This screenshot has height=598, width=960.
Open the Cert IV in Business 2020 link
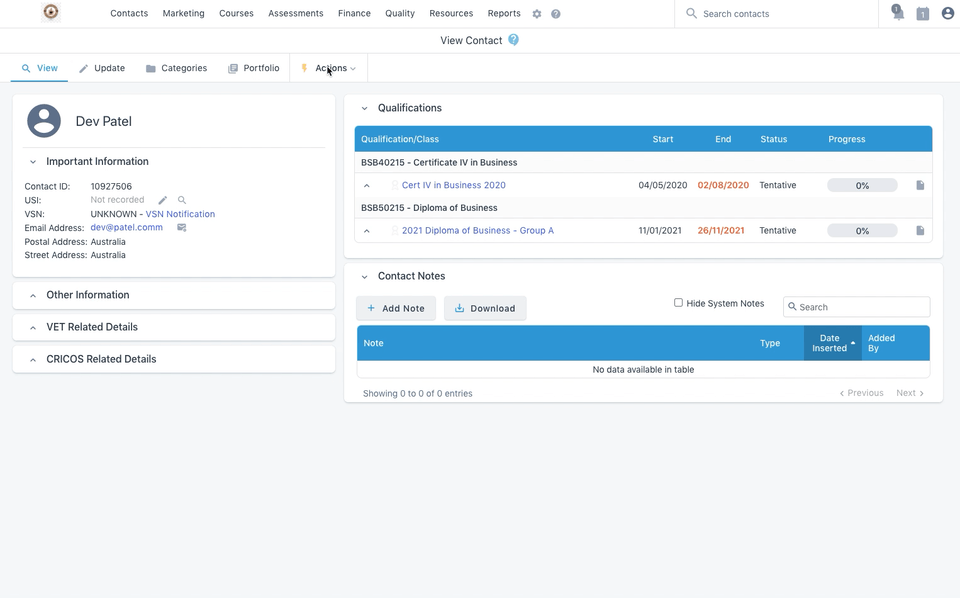(x=454, y=185)
